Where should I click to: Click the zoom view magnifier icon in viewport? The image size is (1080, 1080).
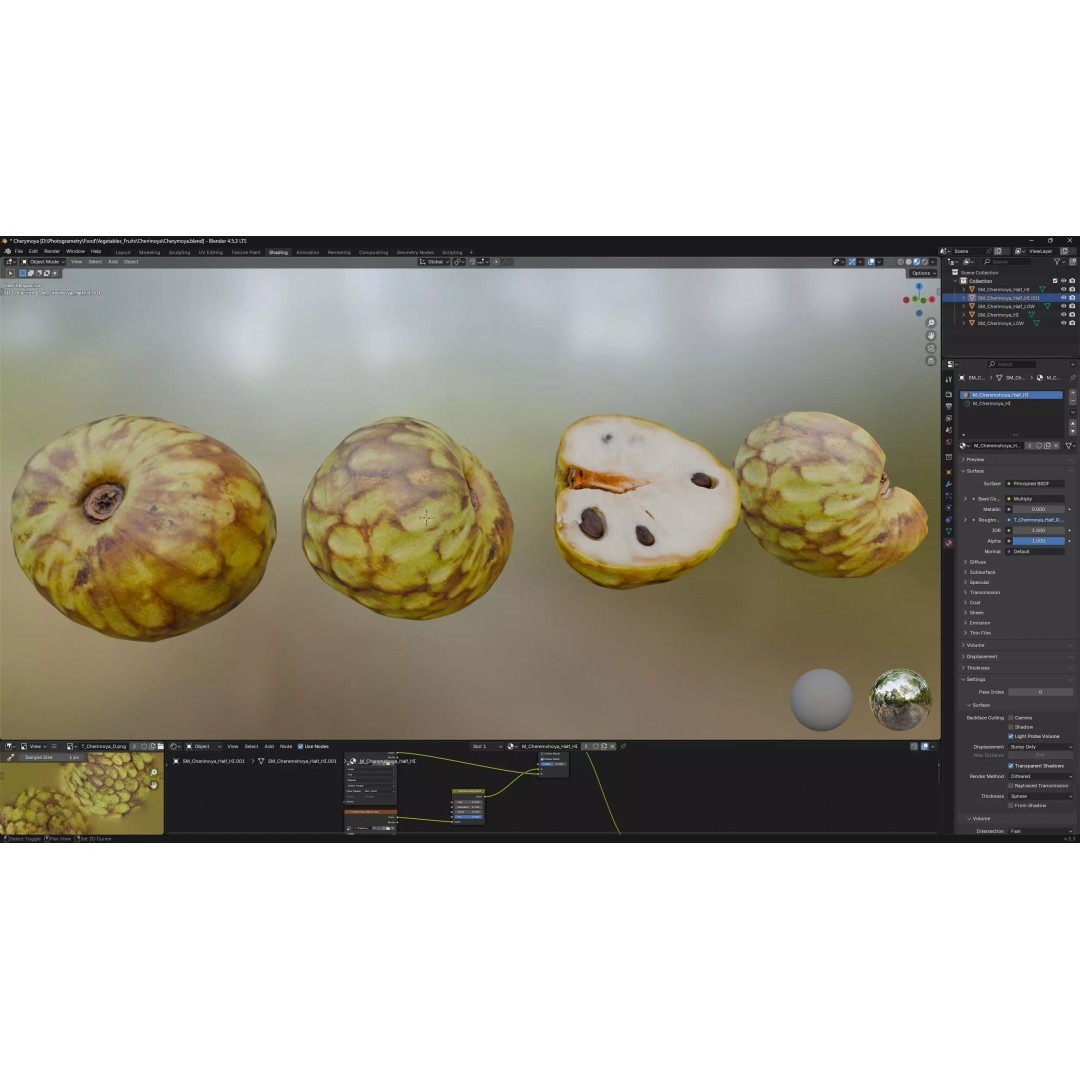tap(931, 323)
